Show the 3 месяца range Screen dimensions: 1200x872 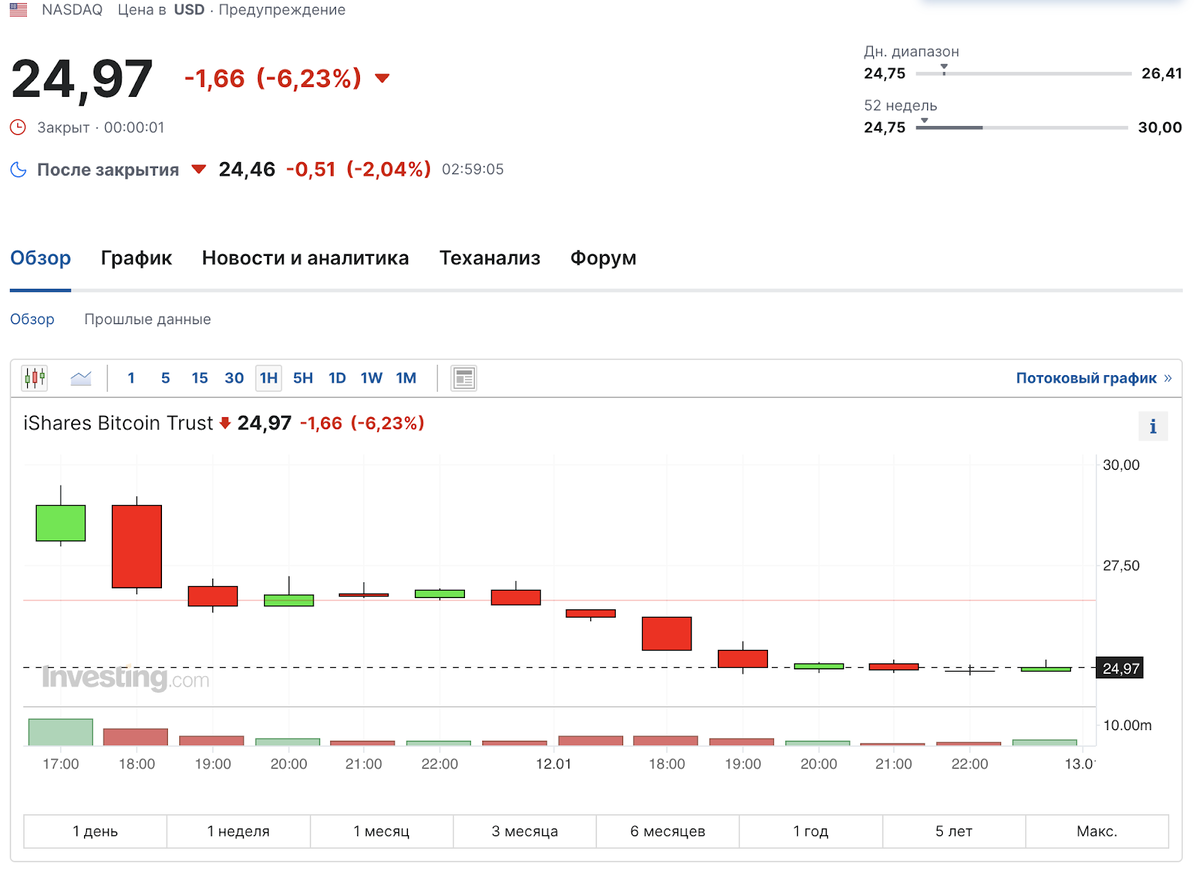(x=525, y=831)
